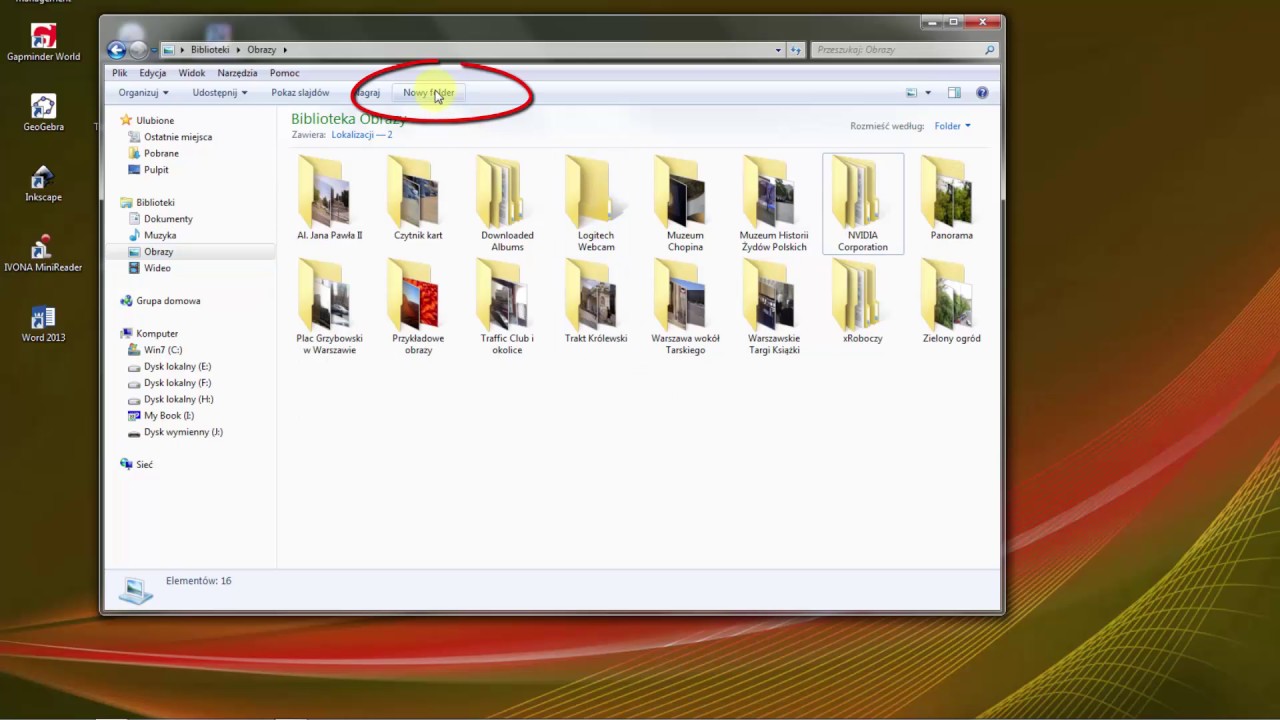The height and width of the screenshot is (720, 1280).
Task: Select Muzyka library in navigation pane
Action: pyautogui.click(x=160, y=235)
